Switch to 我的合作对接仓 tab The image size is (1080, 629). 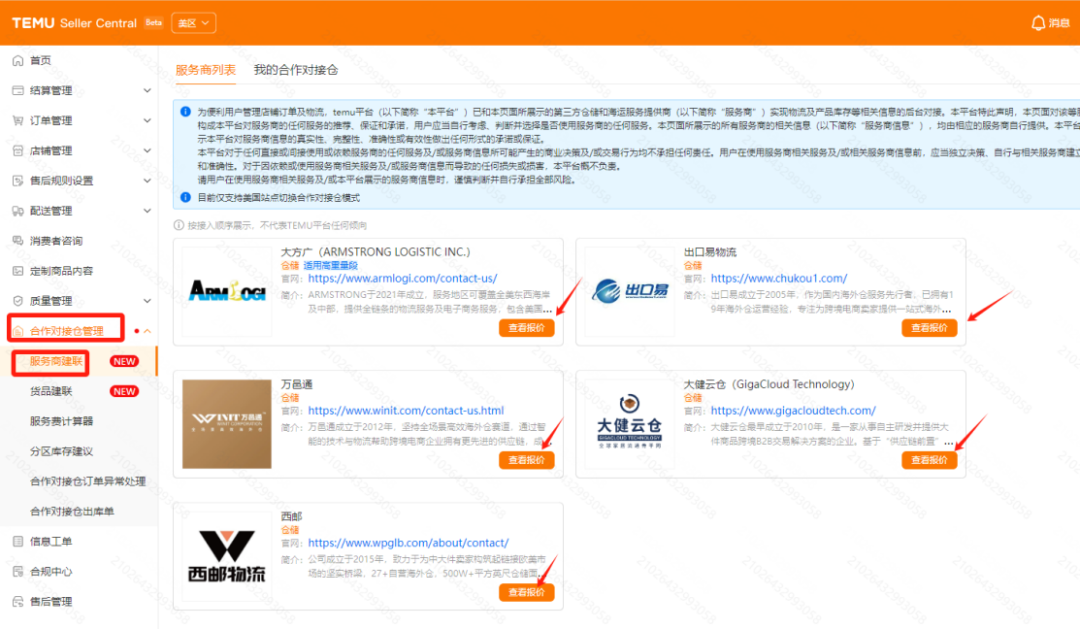click(x=295, y=70)
